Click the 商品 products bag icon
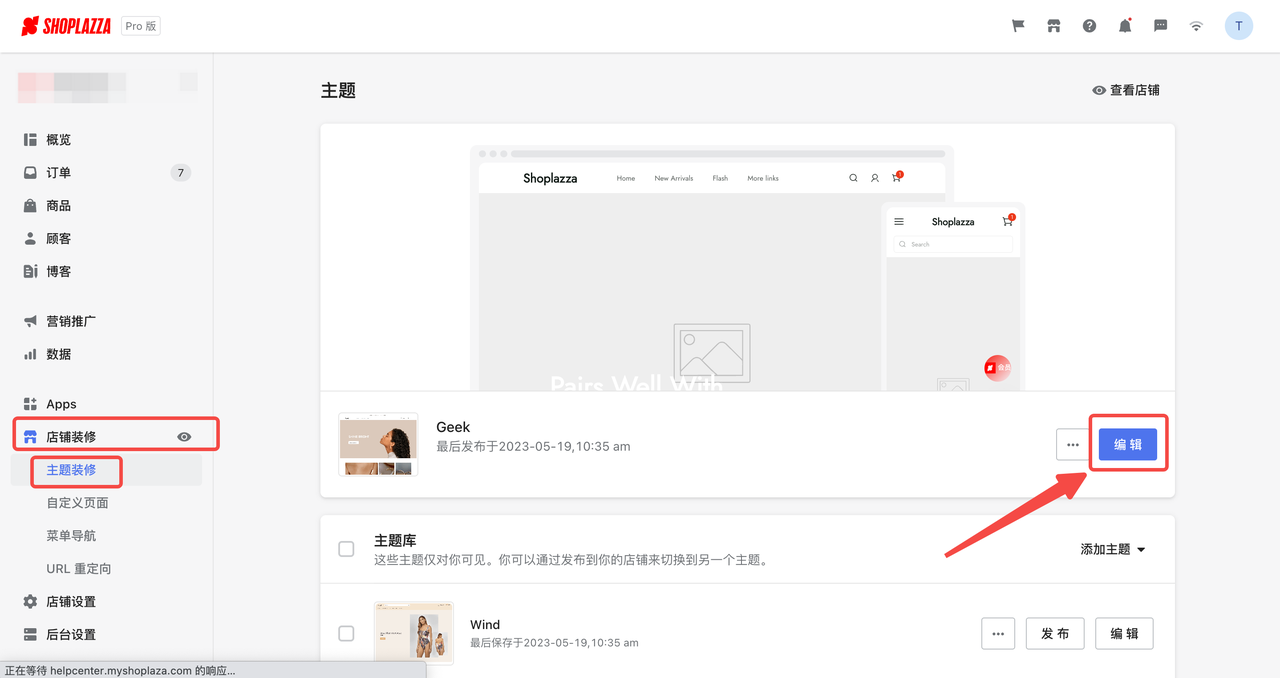This screenshot has height=678, width=1280. [x=30, y=206]
